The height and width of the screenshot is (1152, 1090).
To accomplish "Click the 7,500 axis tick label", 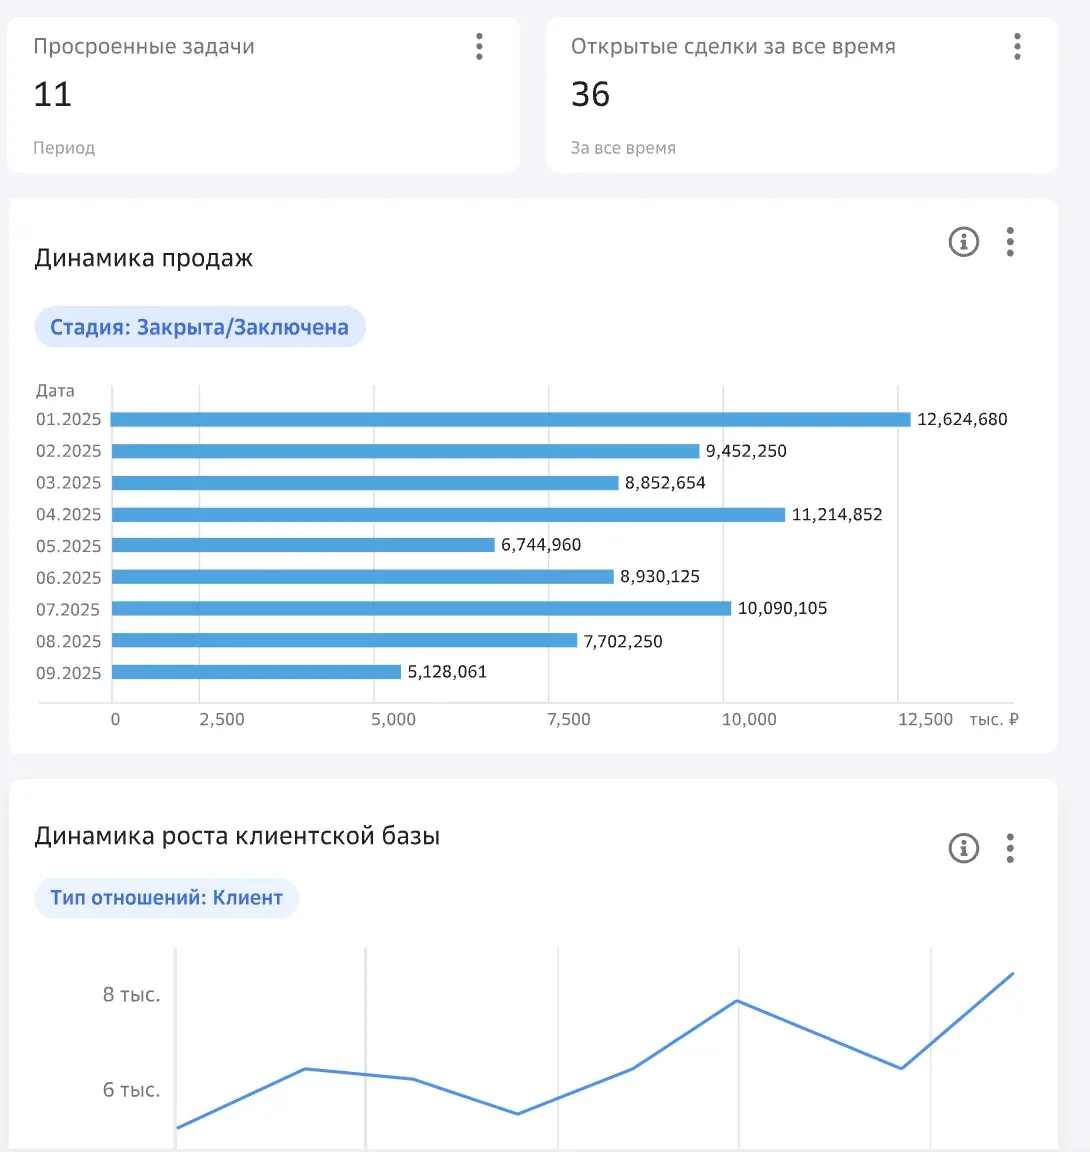I will tap(569, 719).
